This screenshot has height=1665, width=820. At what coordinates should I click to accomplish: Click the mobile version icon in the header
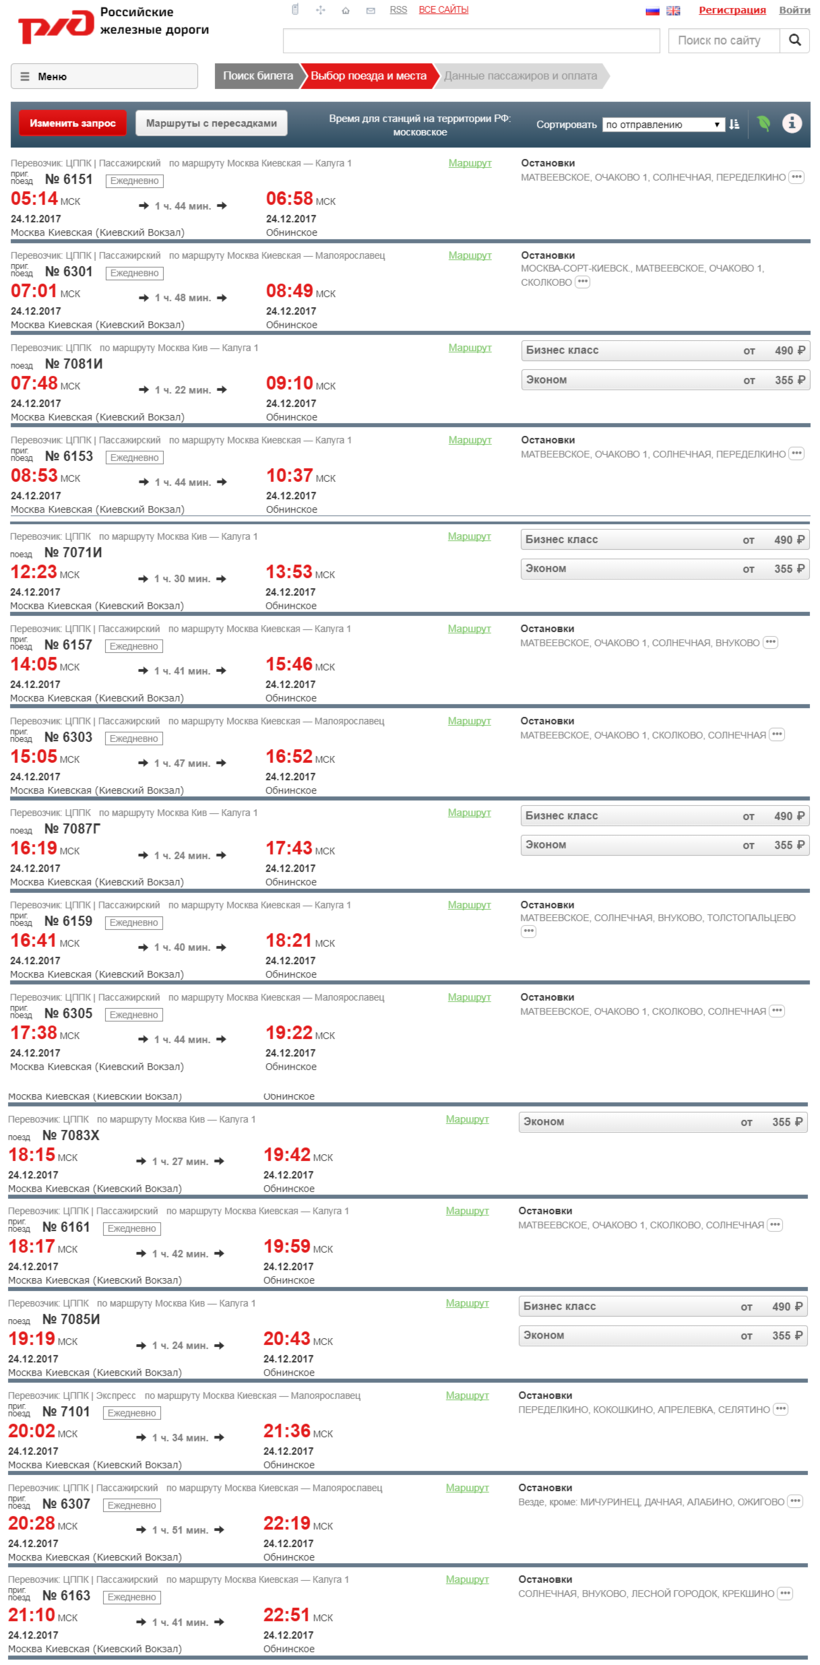click(x=295, y=10)
